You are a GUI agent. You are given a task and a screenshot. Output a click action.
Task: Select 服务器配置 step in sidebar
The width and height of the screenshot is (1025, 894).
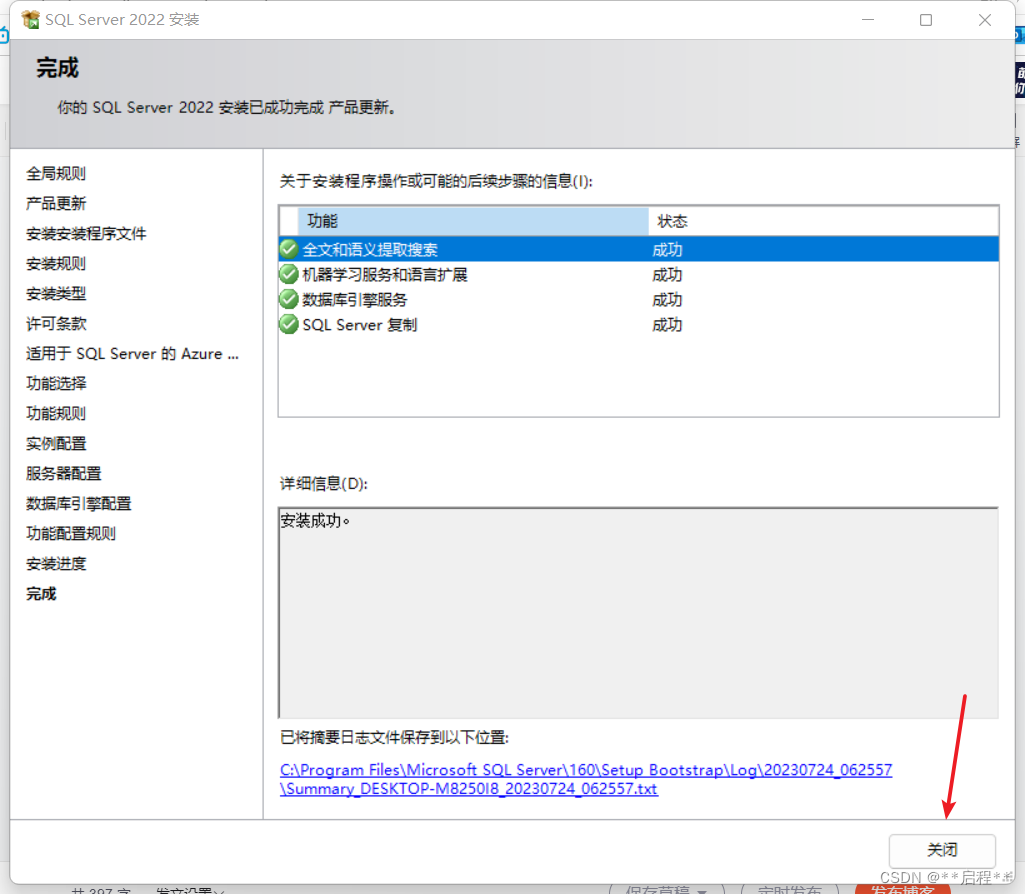click(64, 473)
